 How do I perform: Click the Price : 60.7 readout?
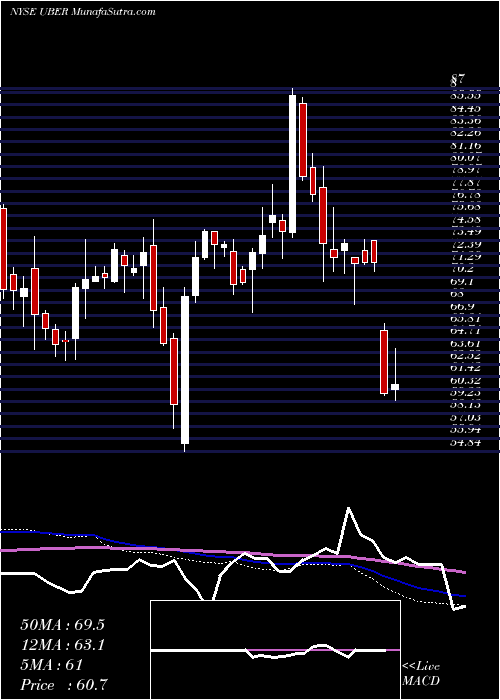(x=64, y=685)
